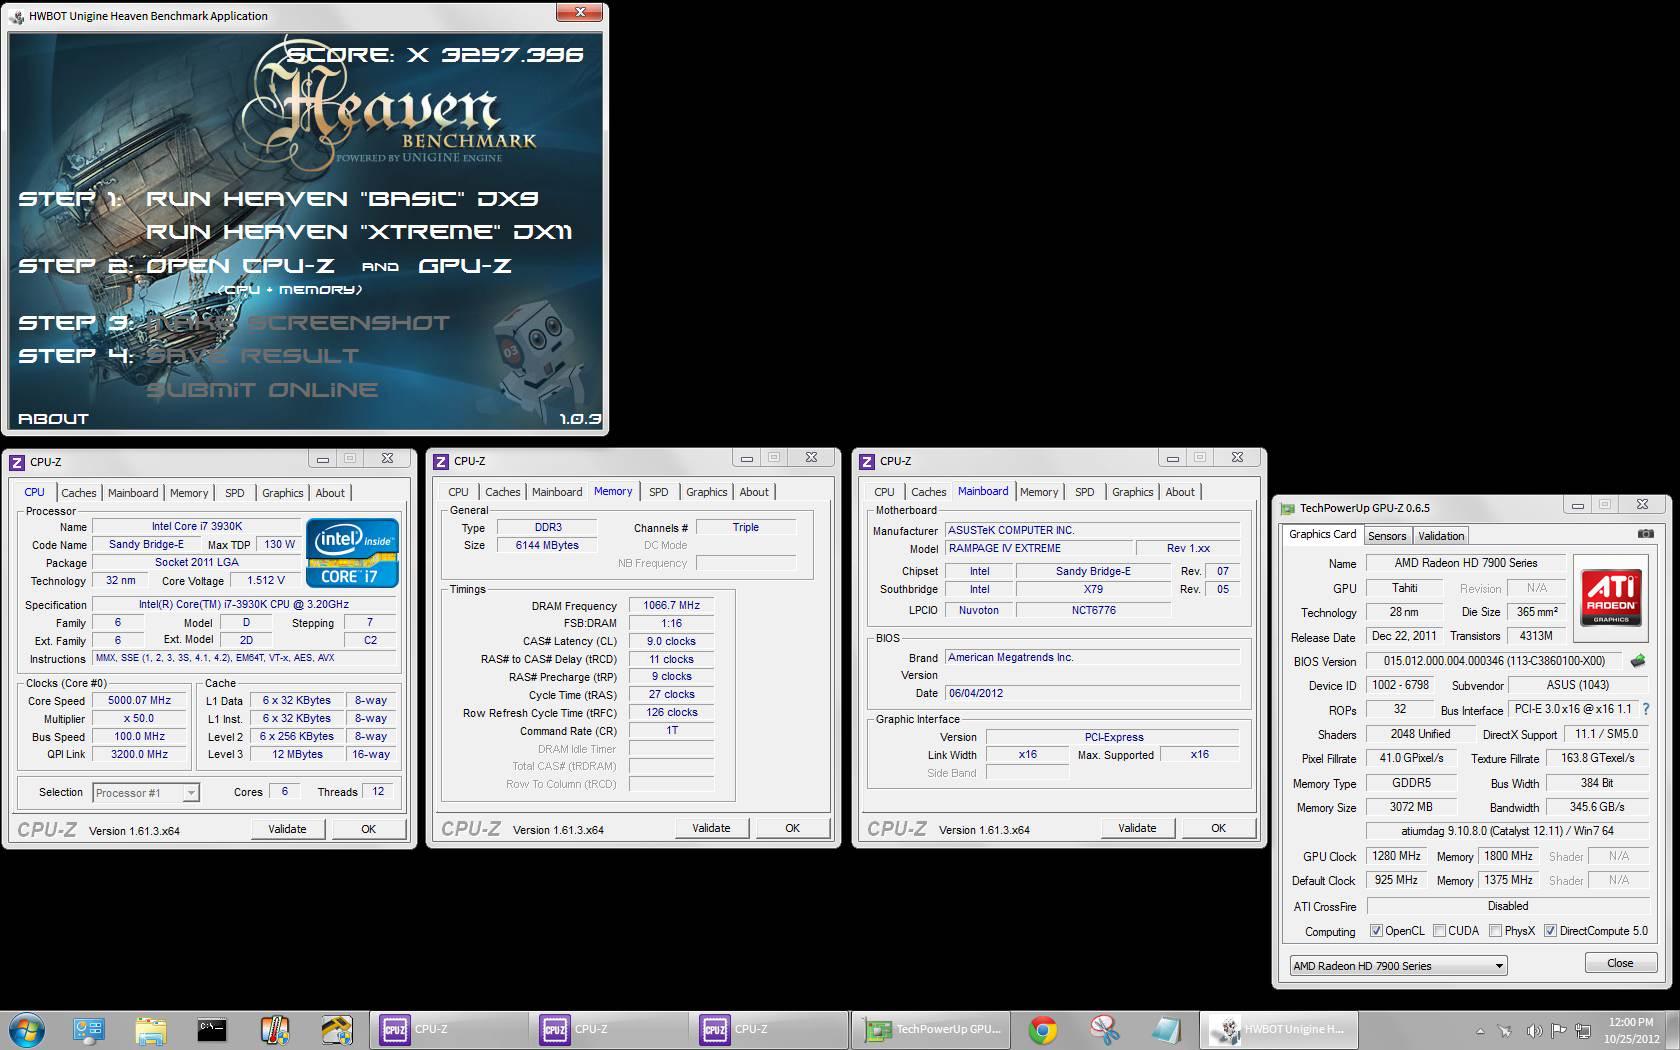Click the GPU Clock value 1280 MHz
The height and width of the screenshot is (1050, 1680).
pos(1396,856)
